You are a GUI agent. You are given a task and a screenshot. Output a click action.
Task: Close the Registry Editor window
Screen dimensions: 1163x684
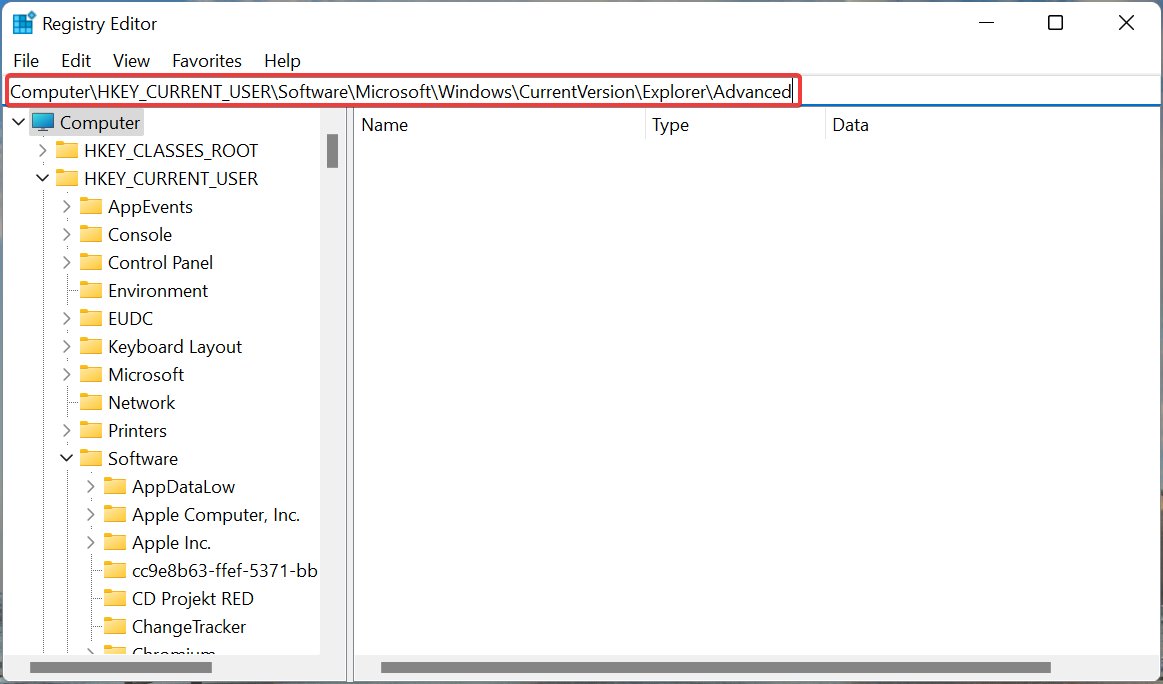pos(1126,23)
